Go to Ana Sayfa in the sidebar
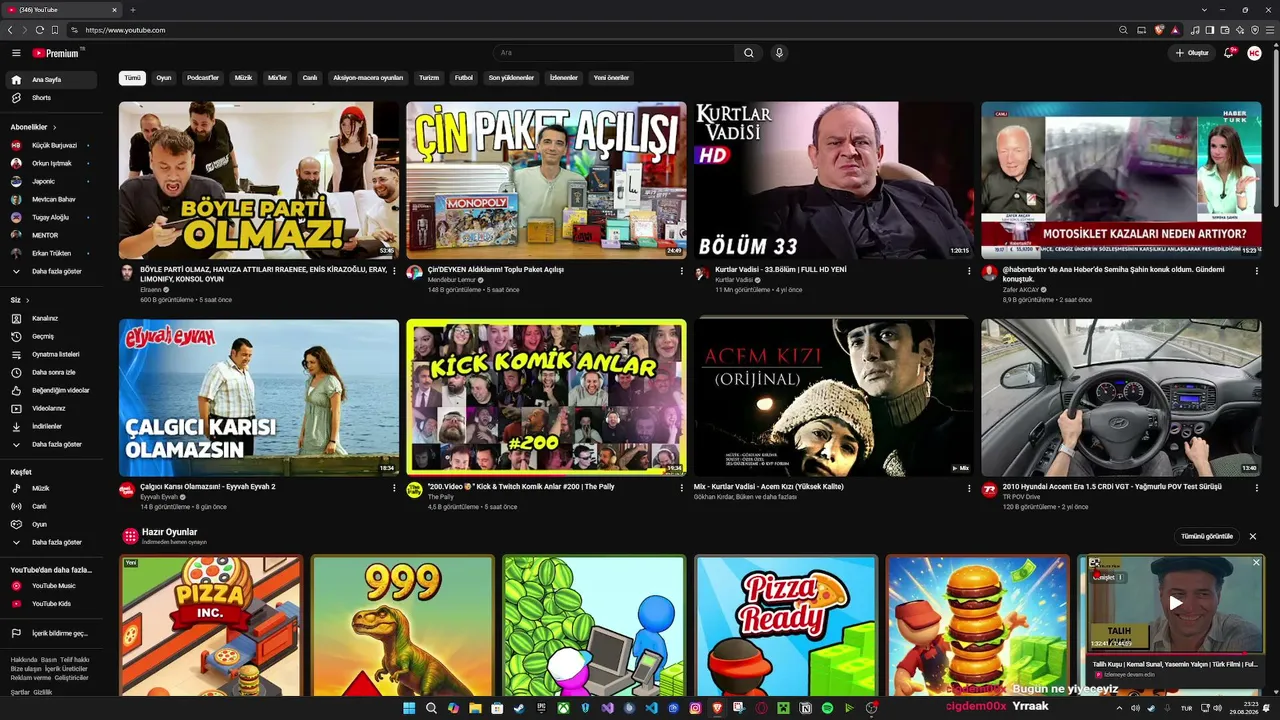The image size is (1280, 720). [52, 80]
